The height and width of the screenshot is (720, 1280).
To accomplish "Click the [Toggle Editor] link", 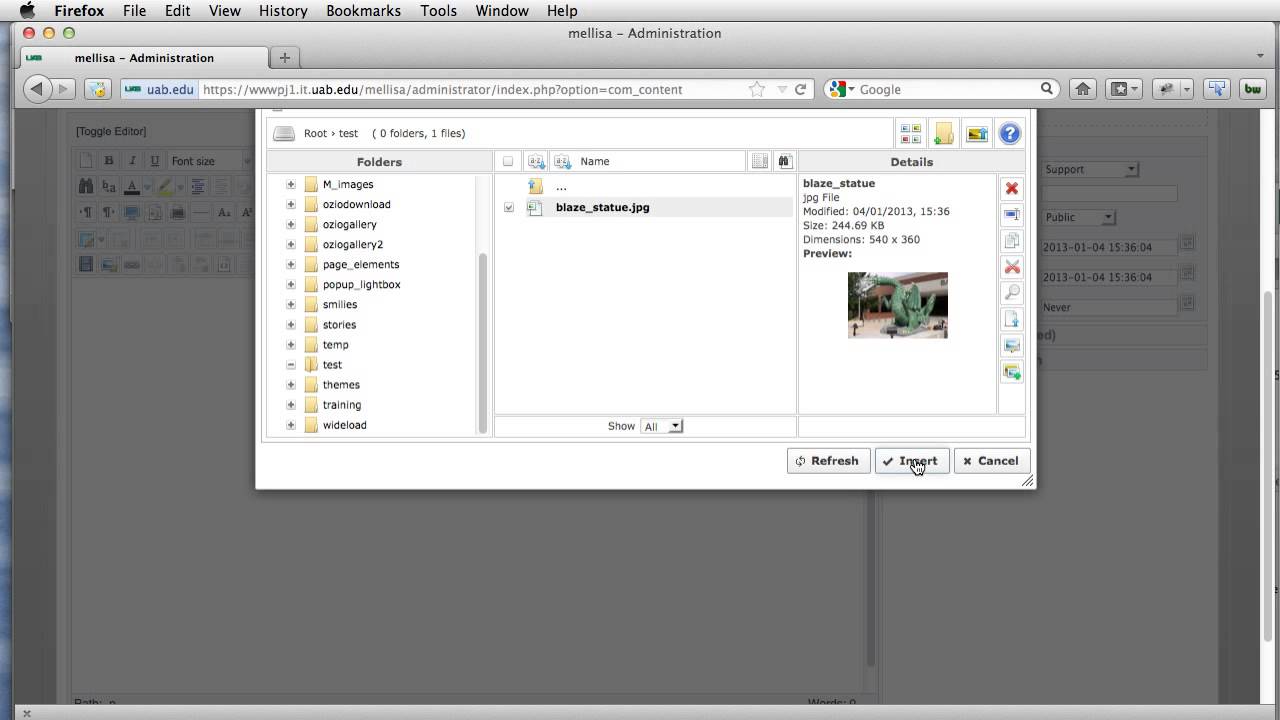I will (111, 131).
